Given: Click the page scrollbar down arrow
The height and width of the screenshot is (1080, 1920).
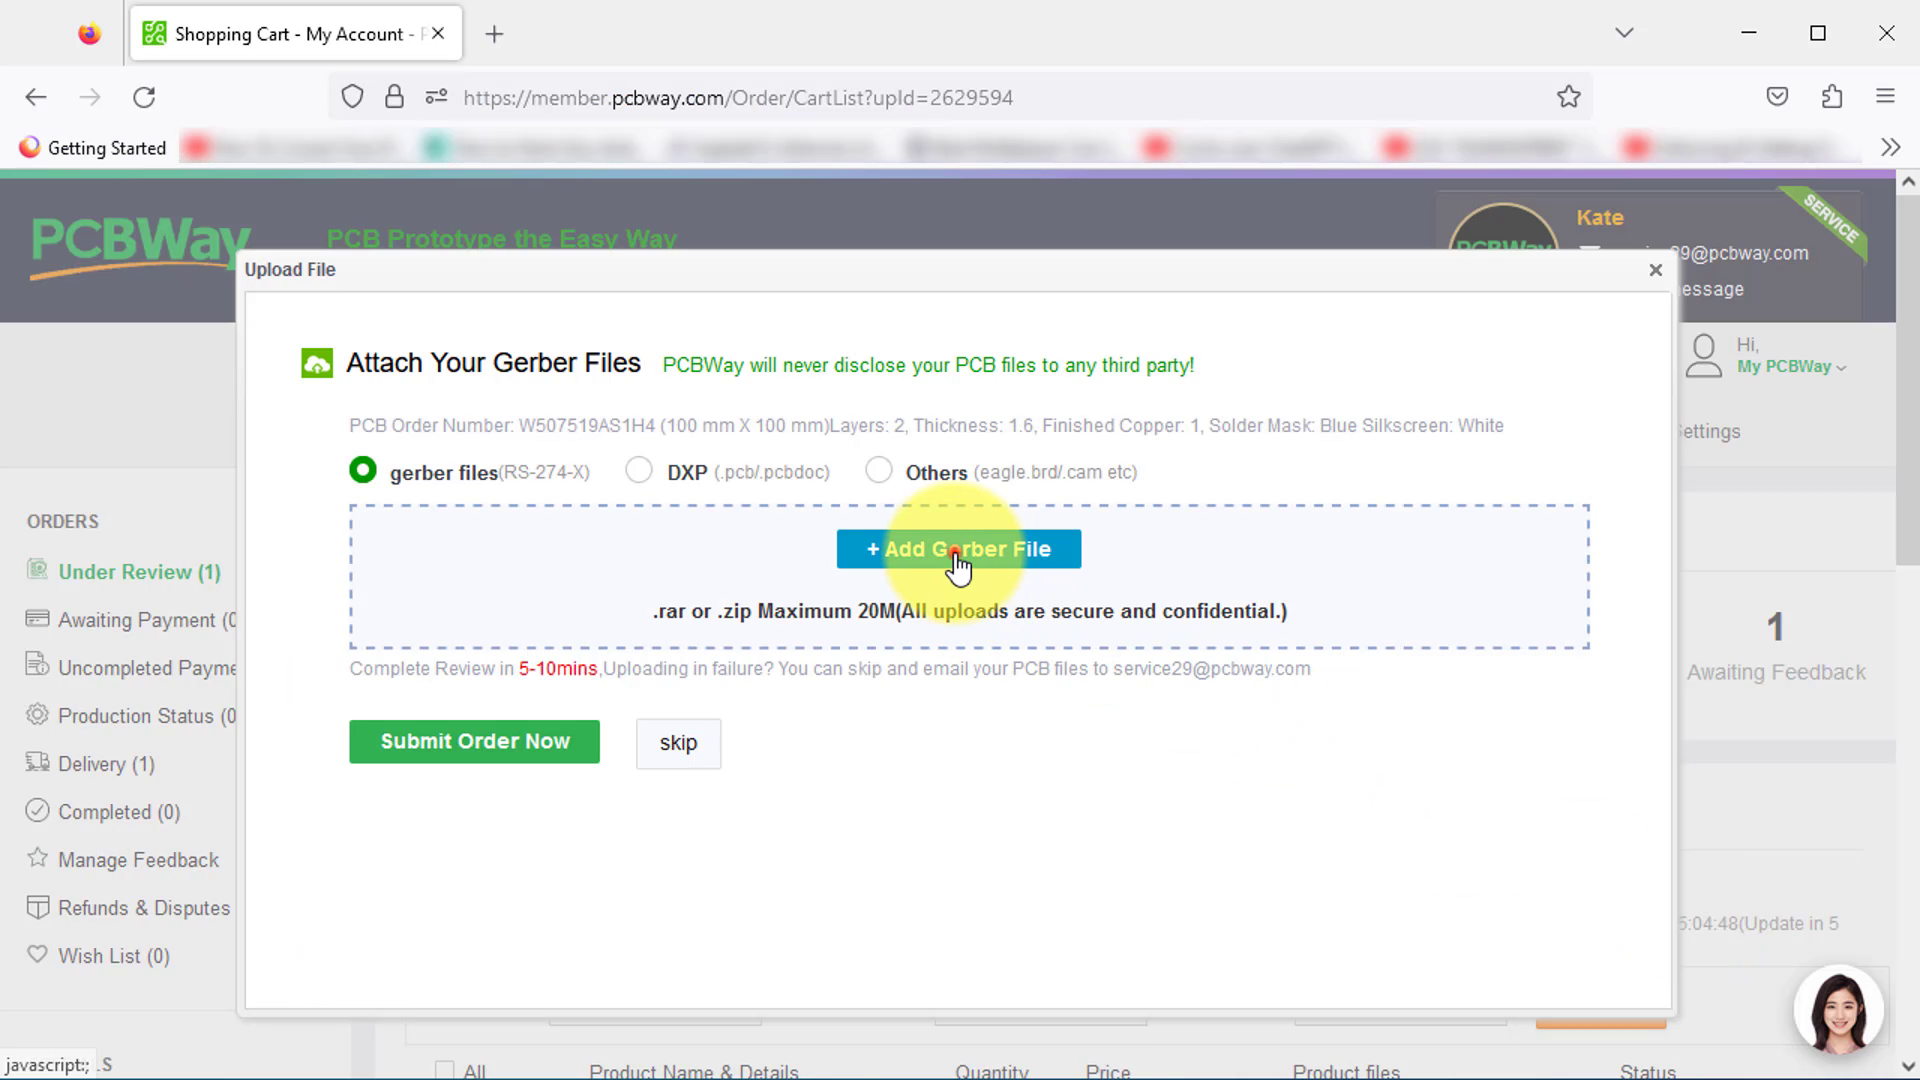Looking at the screenshot, I should point(1908,1066).
